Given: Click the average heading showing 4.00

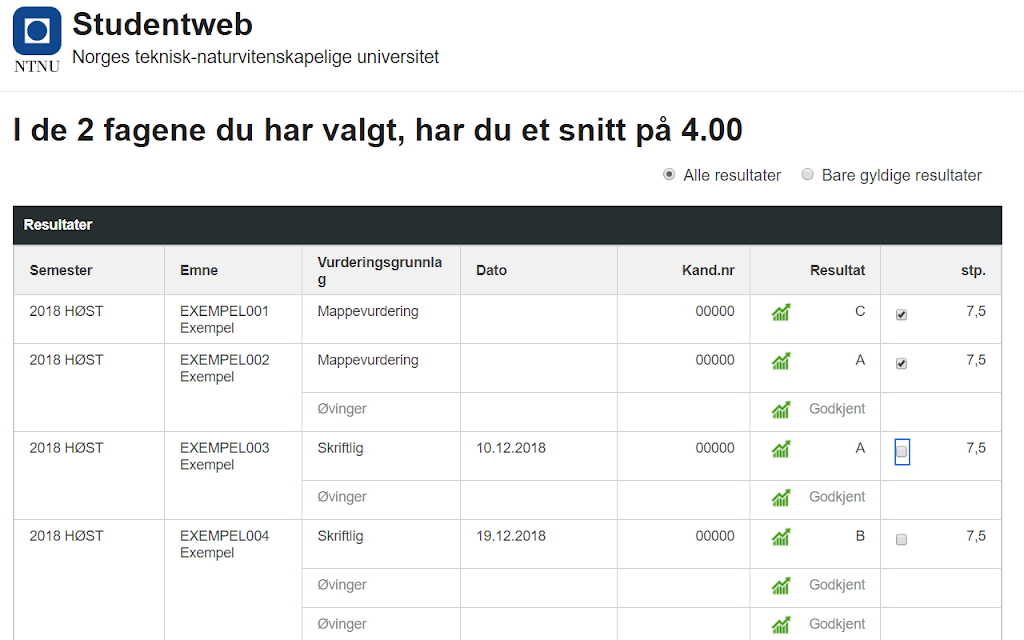Looking at the screenshot, I should point(377,130).
